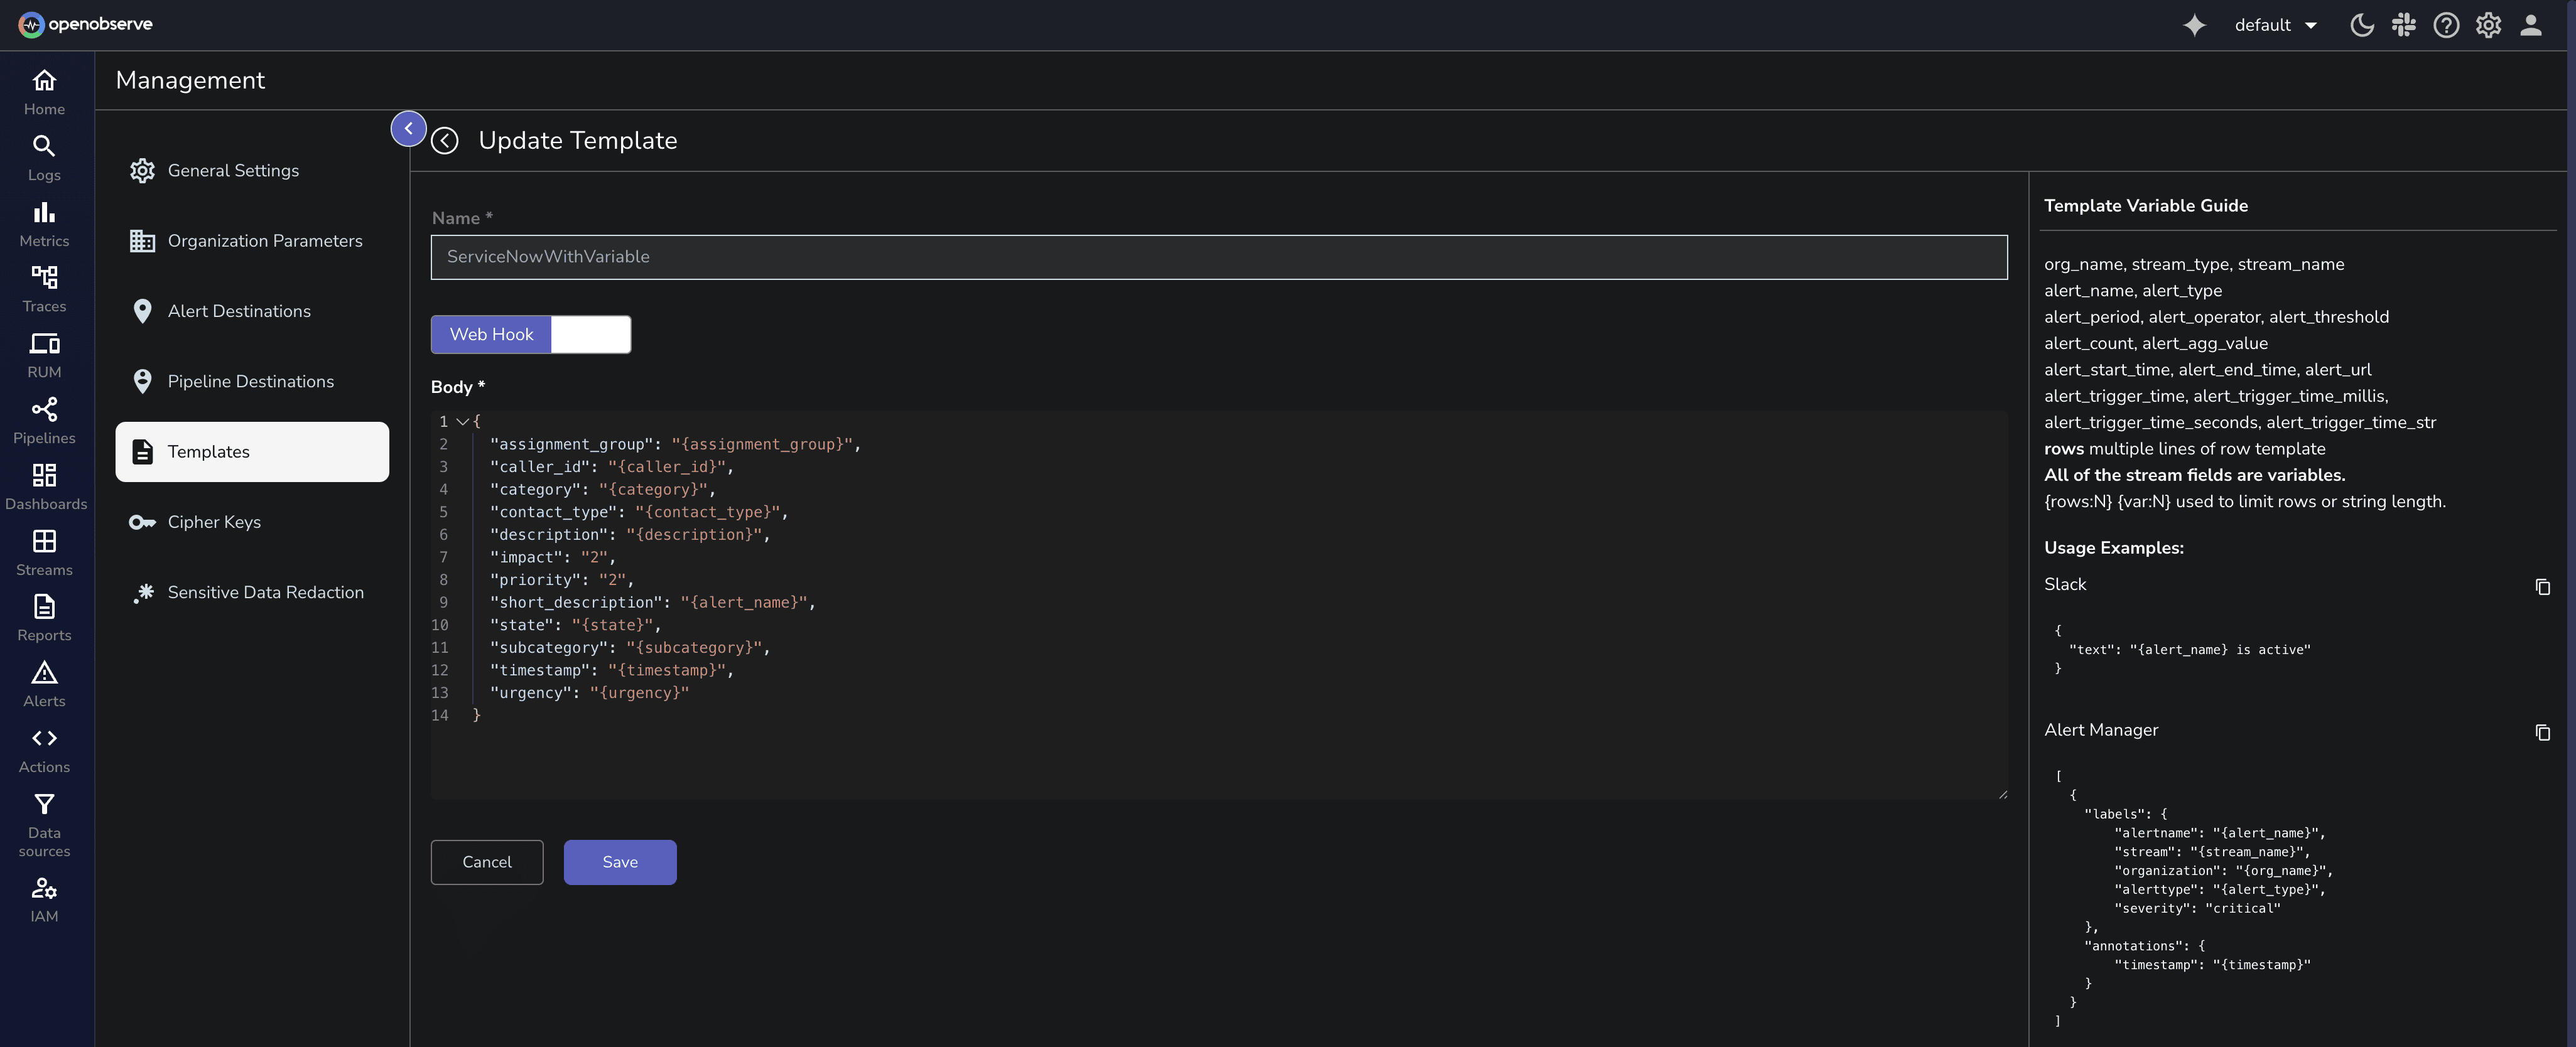Open the help menu
2576x1047 pixels.
coord(2446,25)
